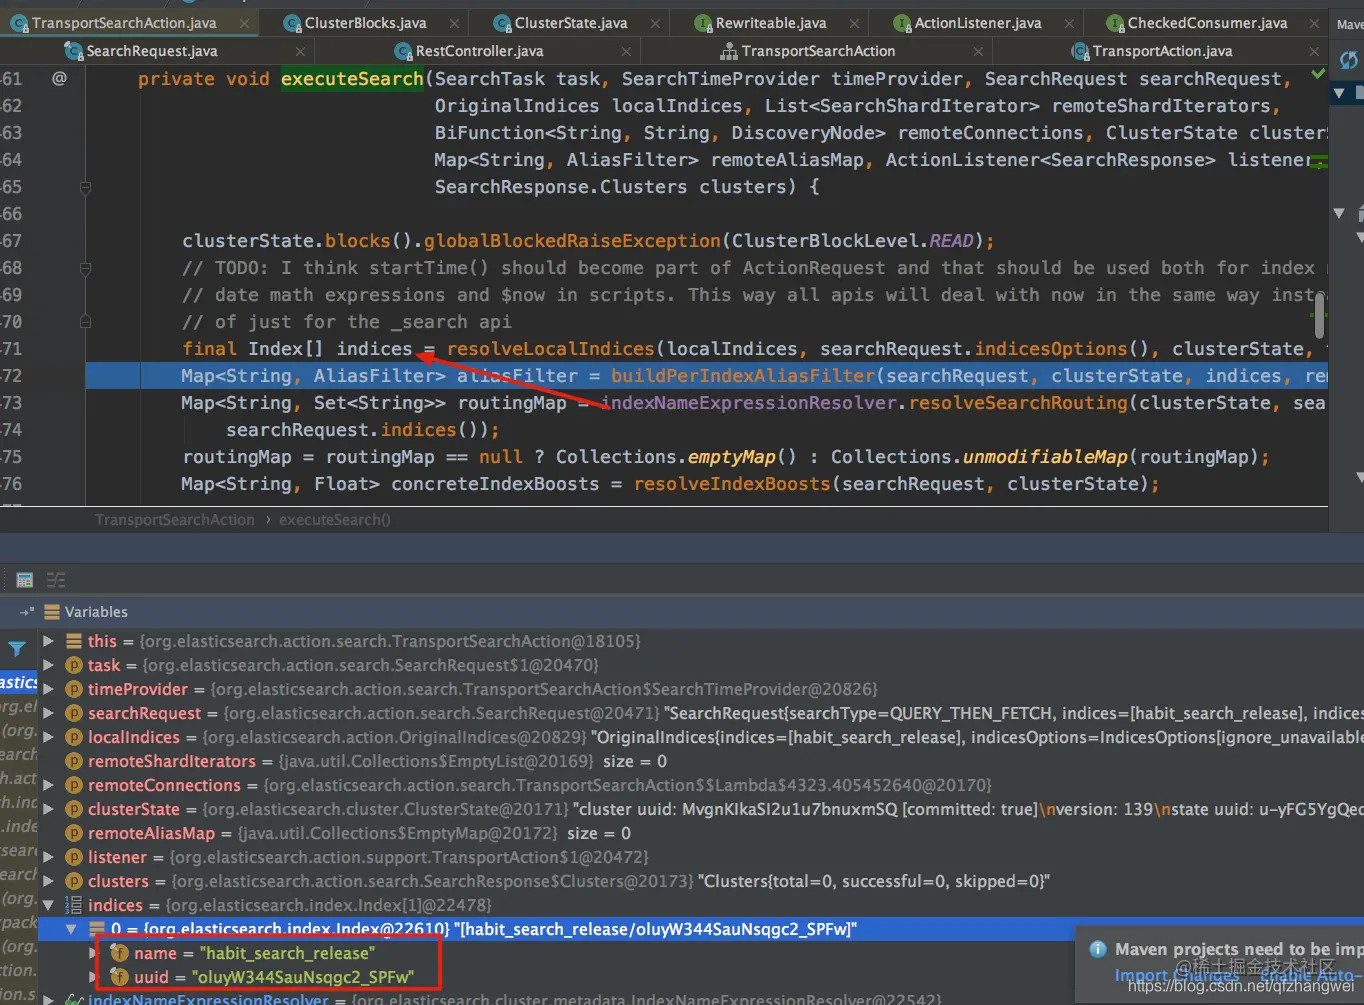The height and width of the screenshot is (1005, 1364).
Task: Open the ActionListener.java tab
Action: 978,23
